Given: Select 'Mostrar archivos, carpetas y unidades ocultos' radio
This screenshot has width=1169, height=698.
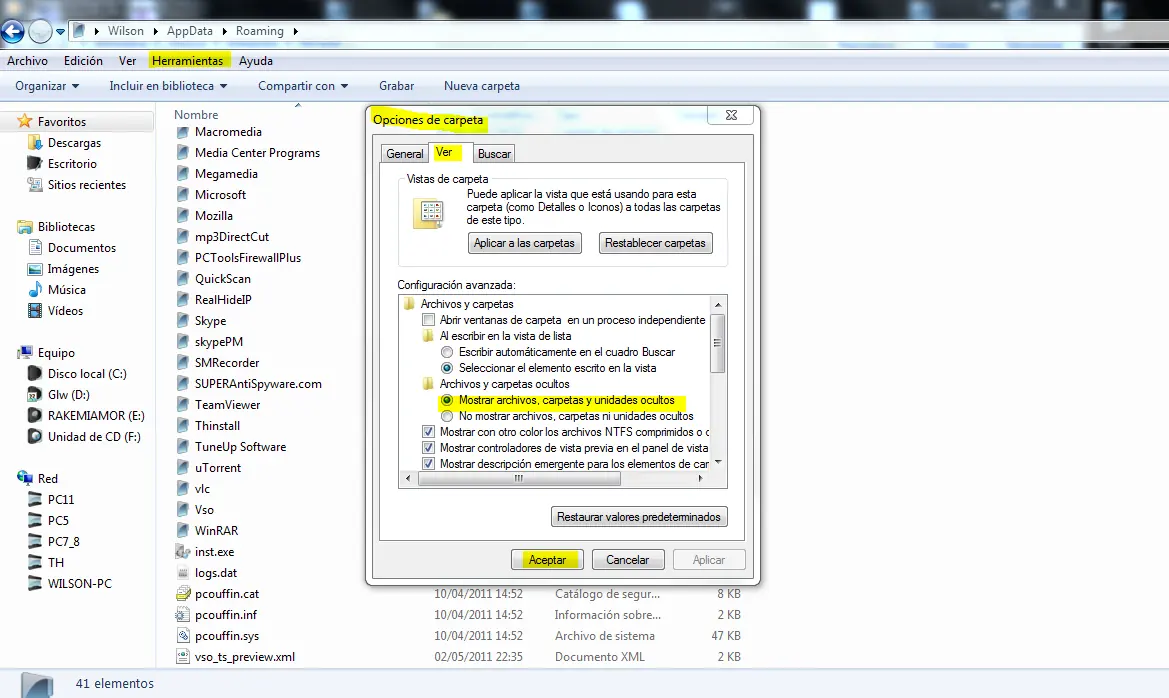Looking at the screenshot, I should point(447,400).
